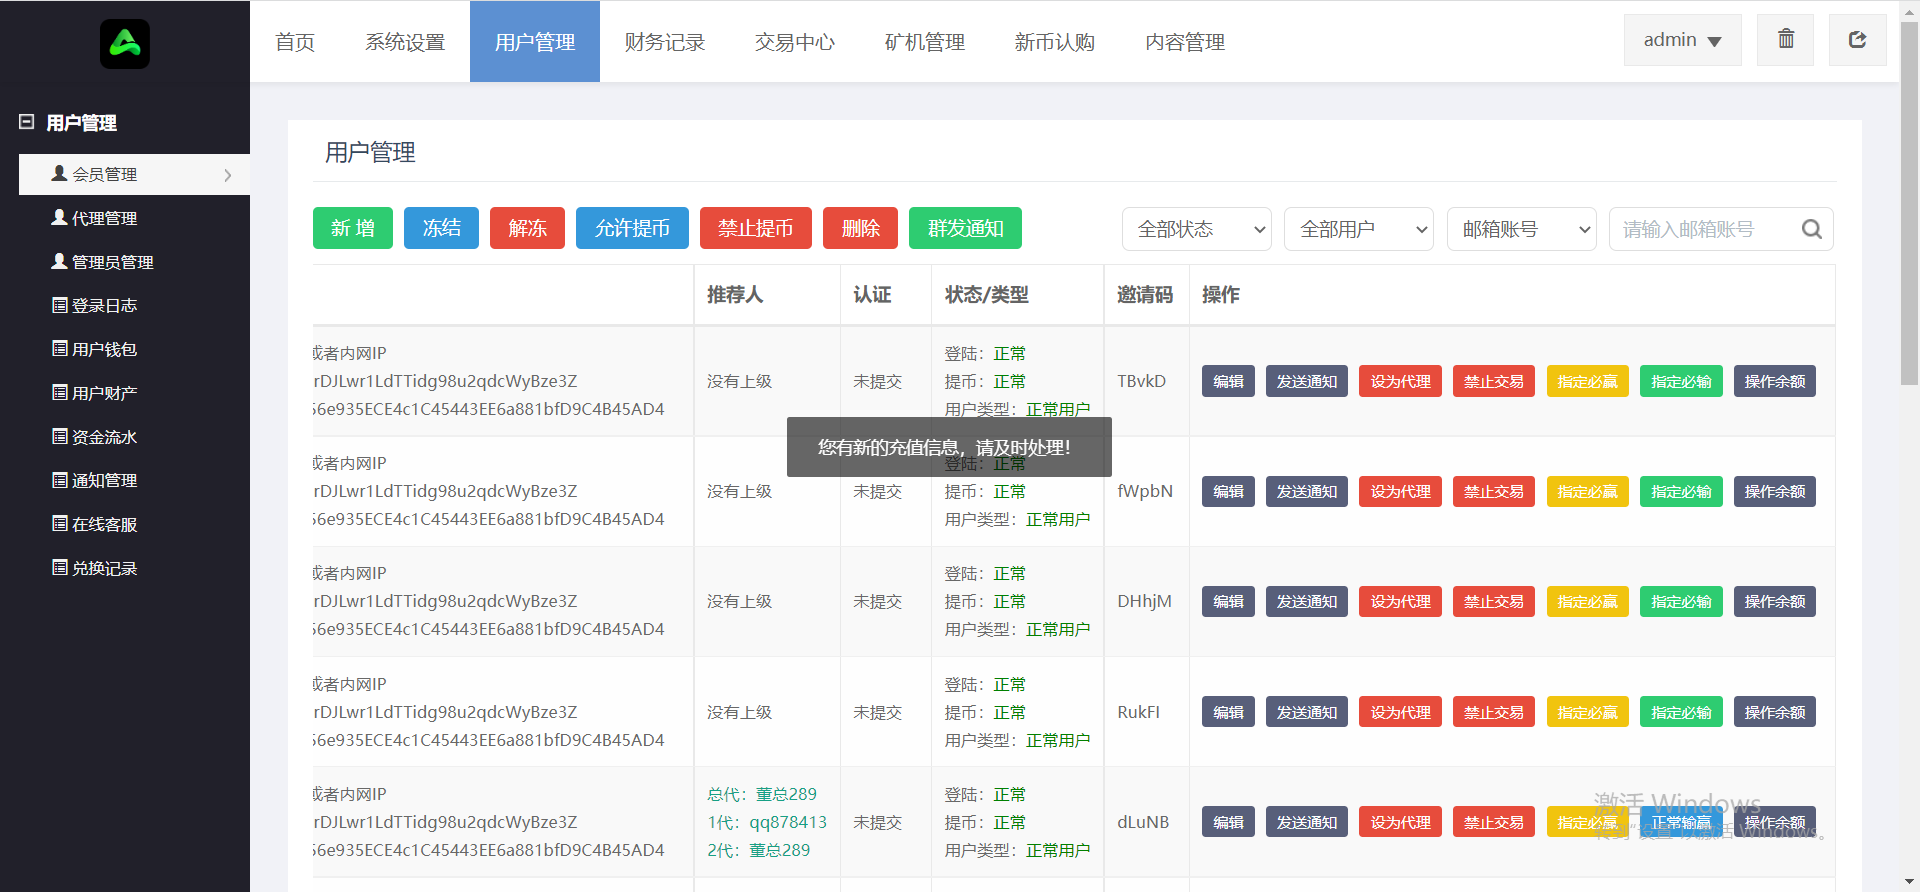Screen dimensions: 1920x892
Task: Open the 全部状态 filter dropdown
Action: pos(1197,229)
